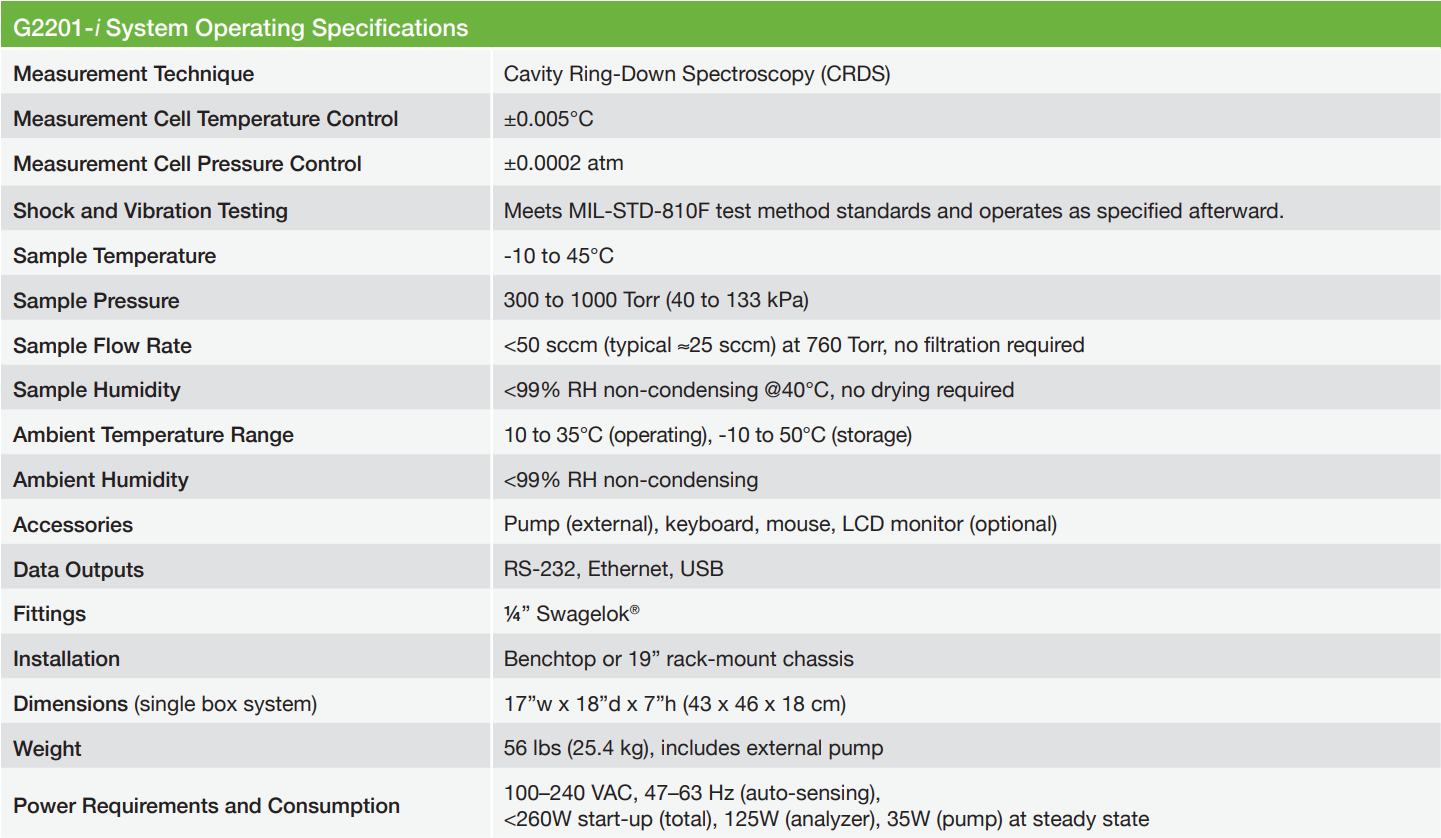The width and height of the screenshot is (1441, 838).
Task: Select the 'Measurement Technique' row label
Action: coord(134,74)
